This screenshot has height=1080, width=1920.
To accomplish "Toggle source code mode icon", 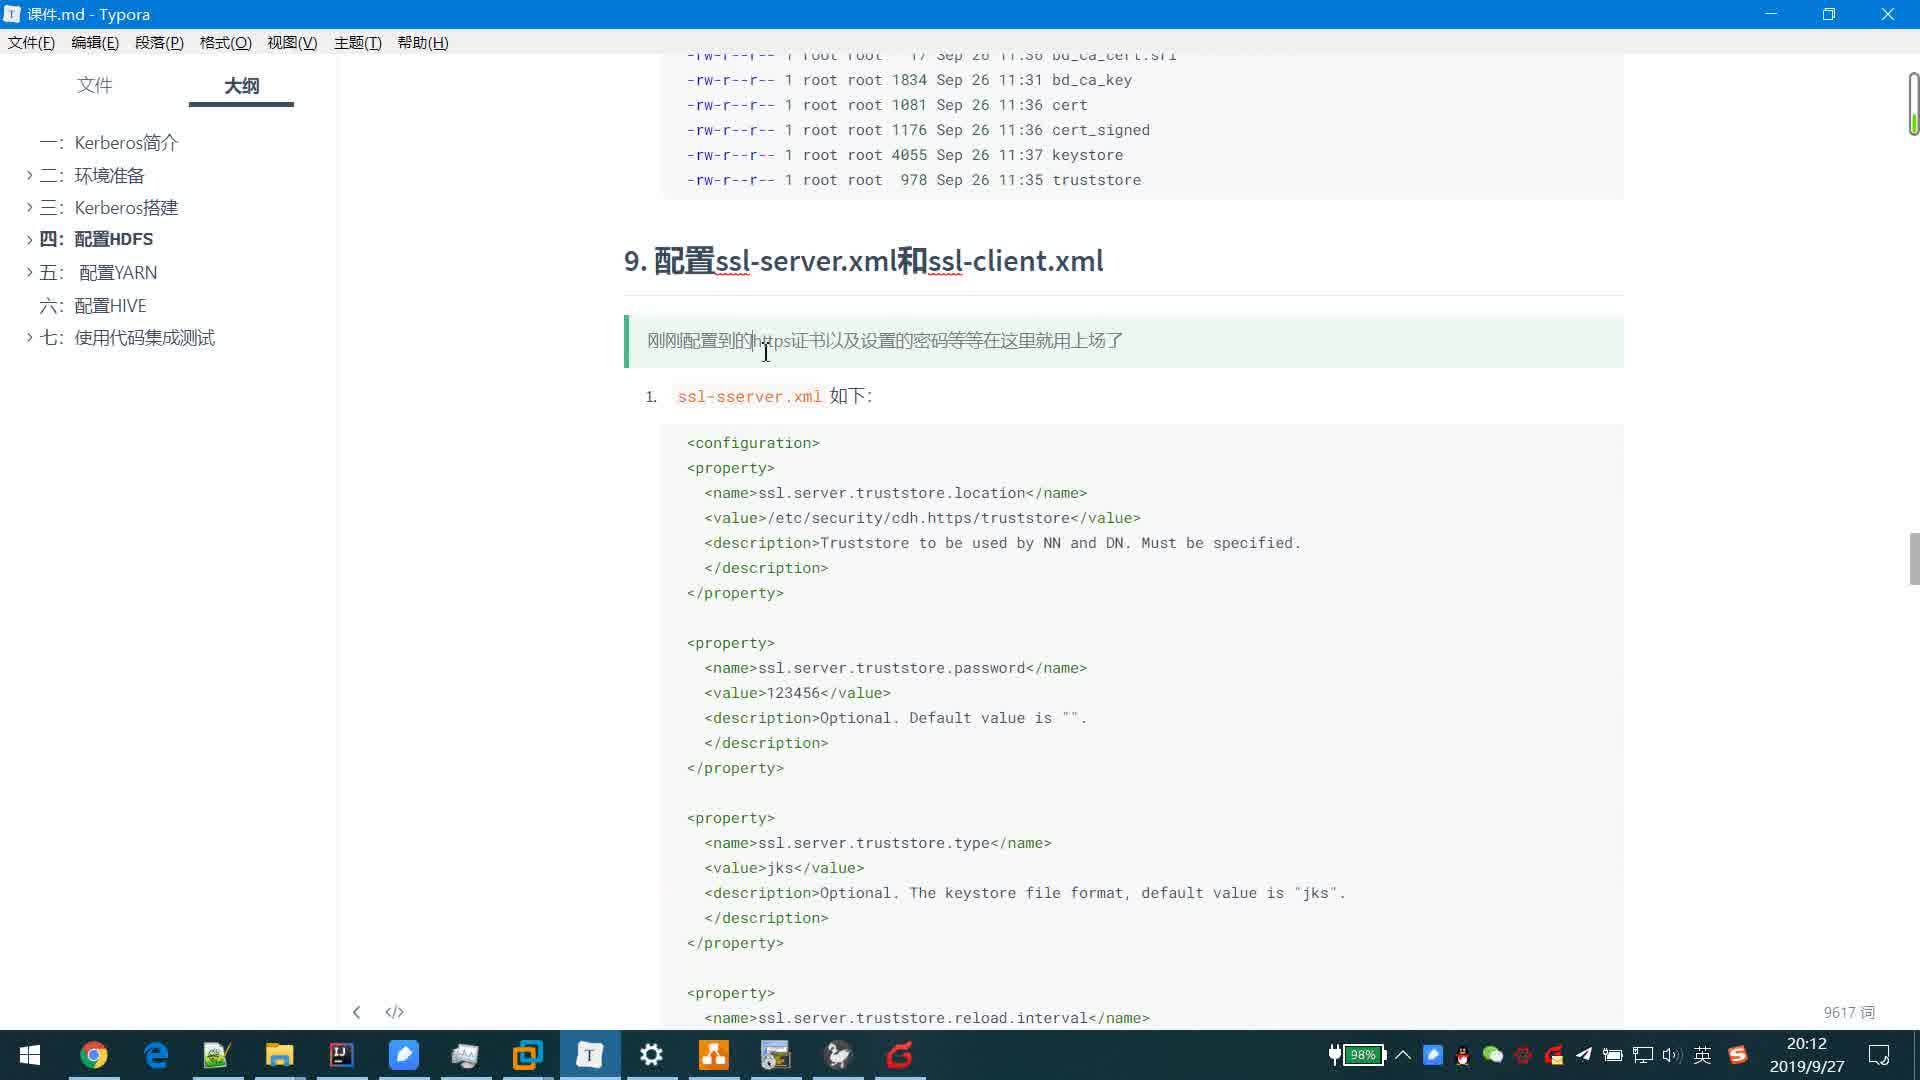I will pos(394,1012).
